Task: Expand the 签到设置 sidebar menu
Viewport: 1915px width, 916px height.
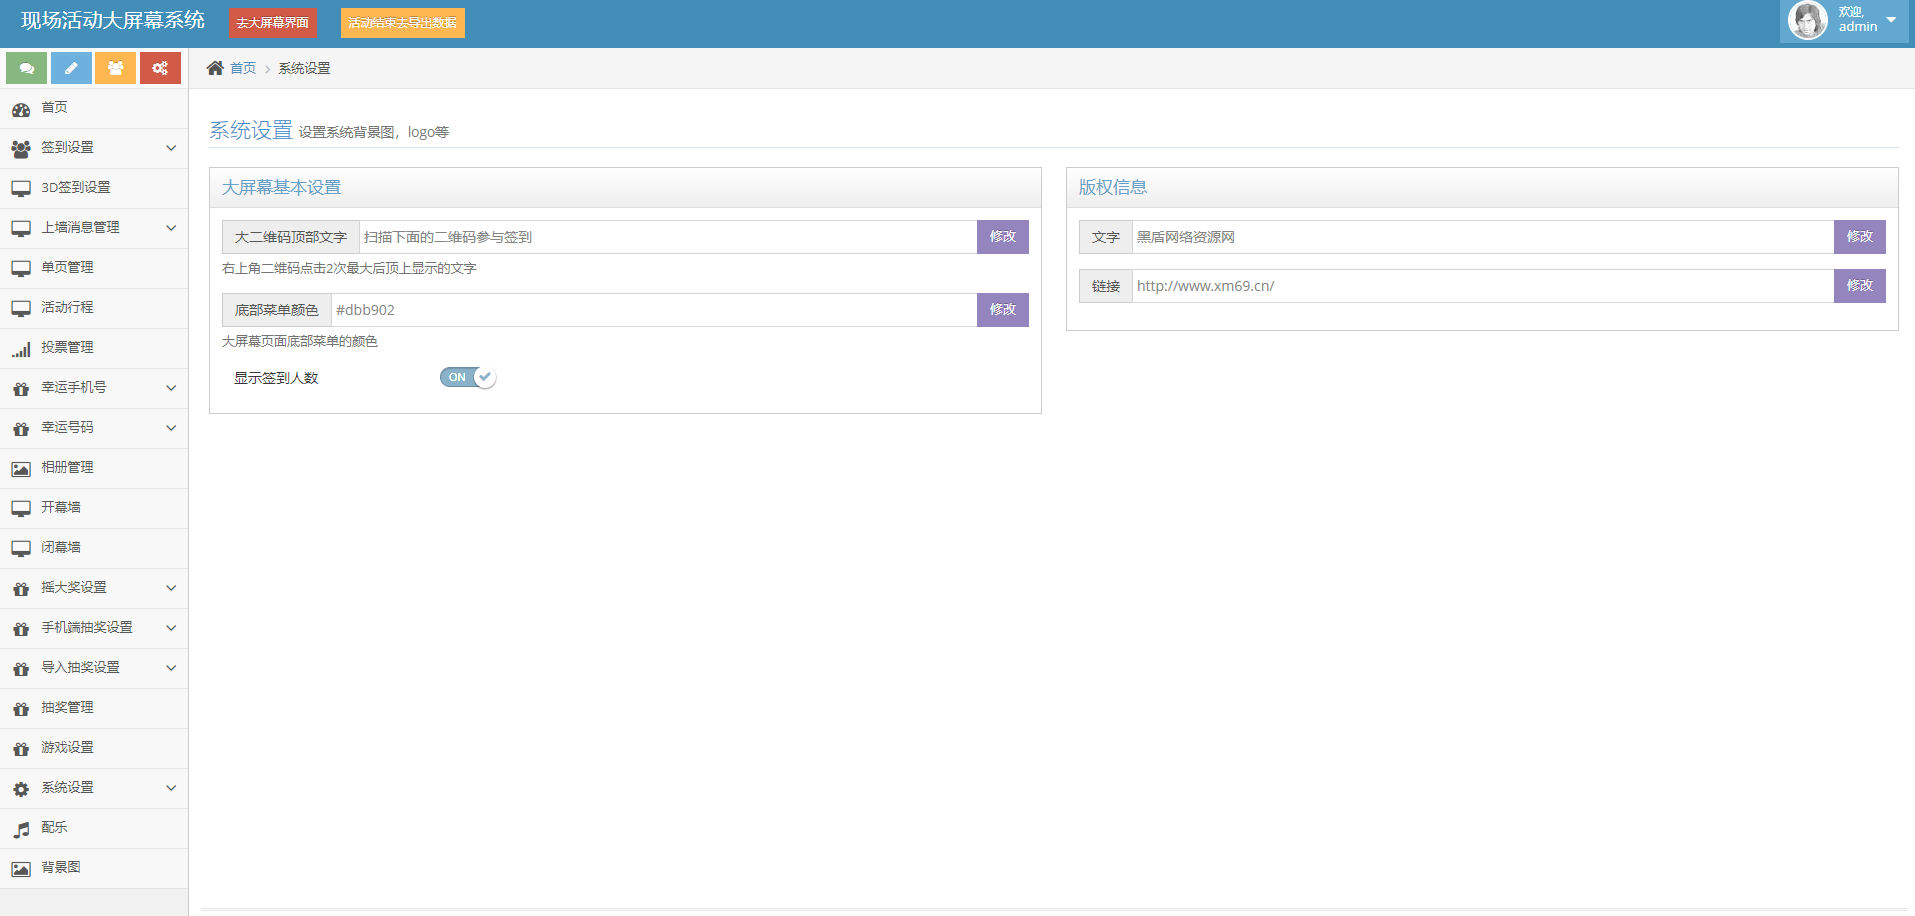Action: click(x=94, y=148)
